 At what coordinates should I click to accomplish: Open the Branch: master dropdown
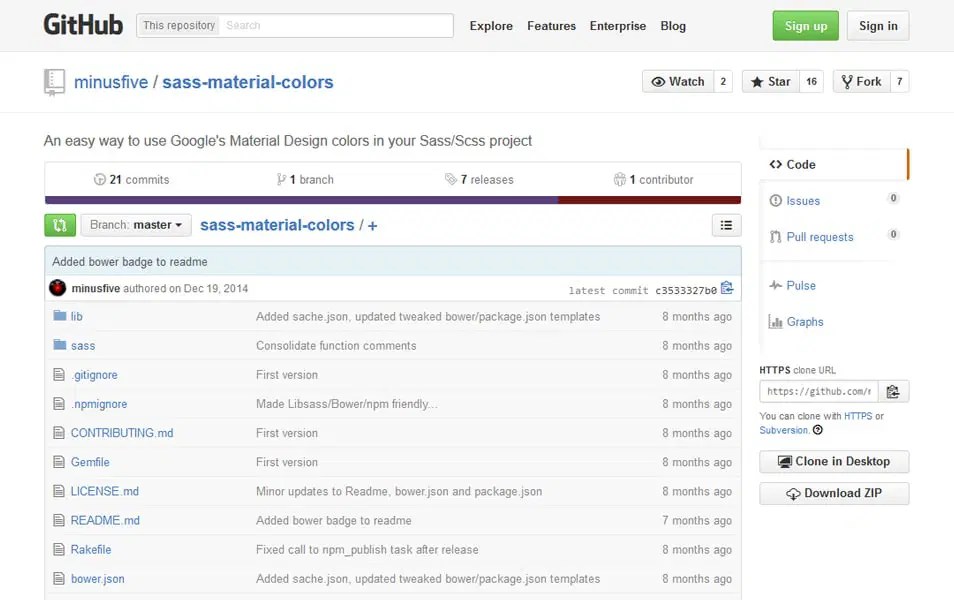point(136,225)
